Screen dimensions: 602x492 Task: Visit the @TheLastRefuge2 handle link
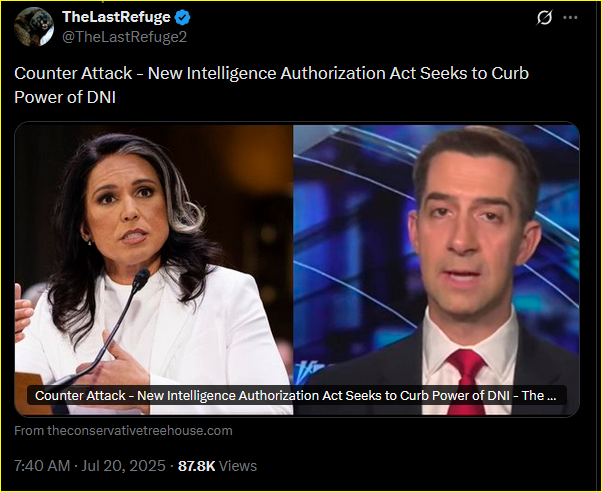tap(124, 37)
